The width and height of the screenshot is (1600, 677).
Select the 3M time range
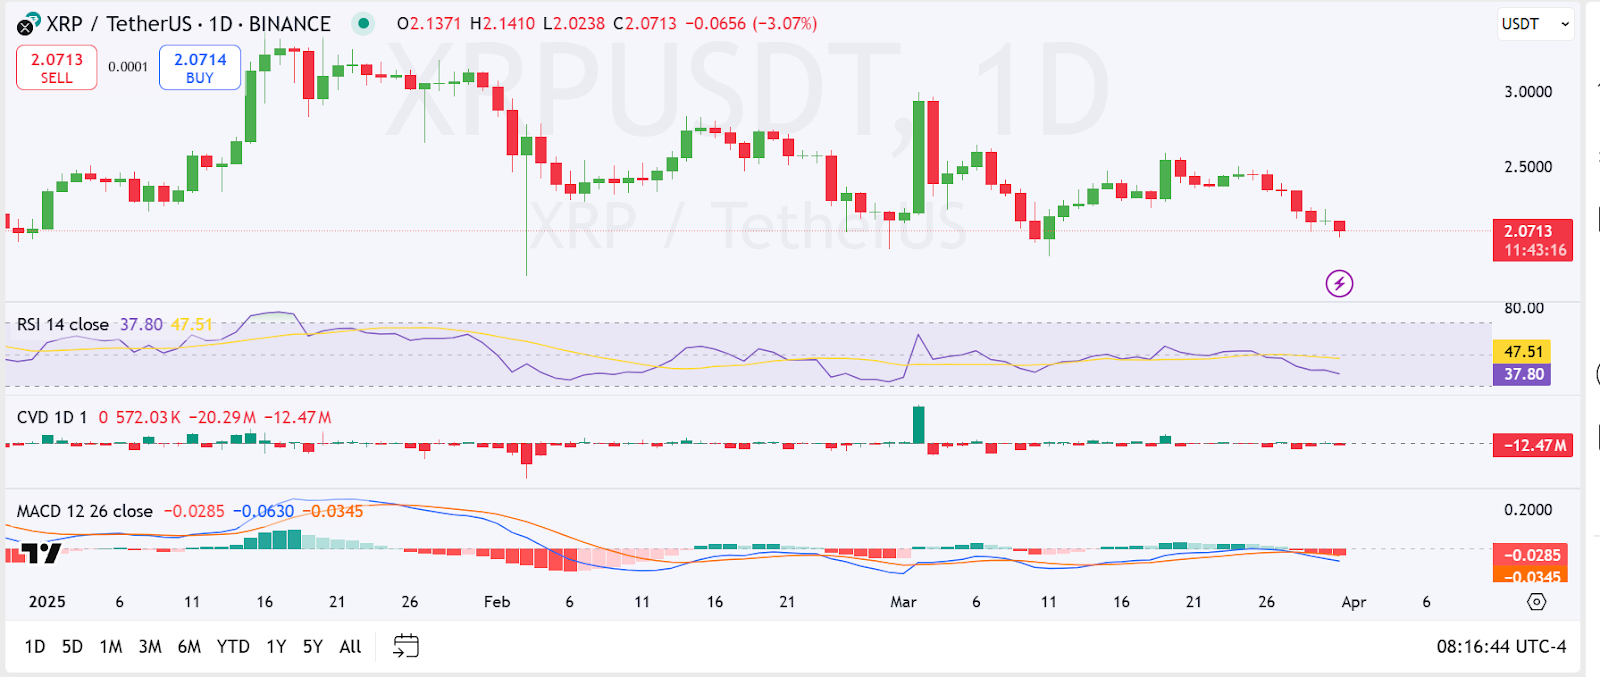(x=150, y=647)
